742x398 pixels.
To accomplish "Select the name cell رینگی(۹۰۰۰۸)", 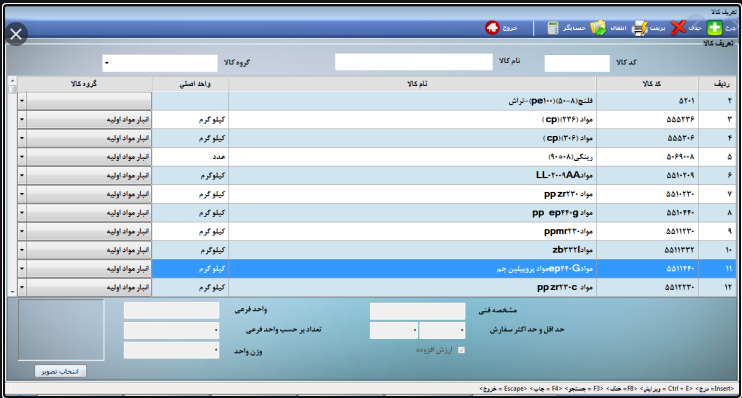I will (x=413, y=157).
